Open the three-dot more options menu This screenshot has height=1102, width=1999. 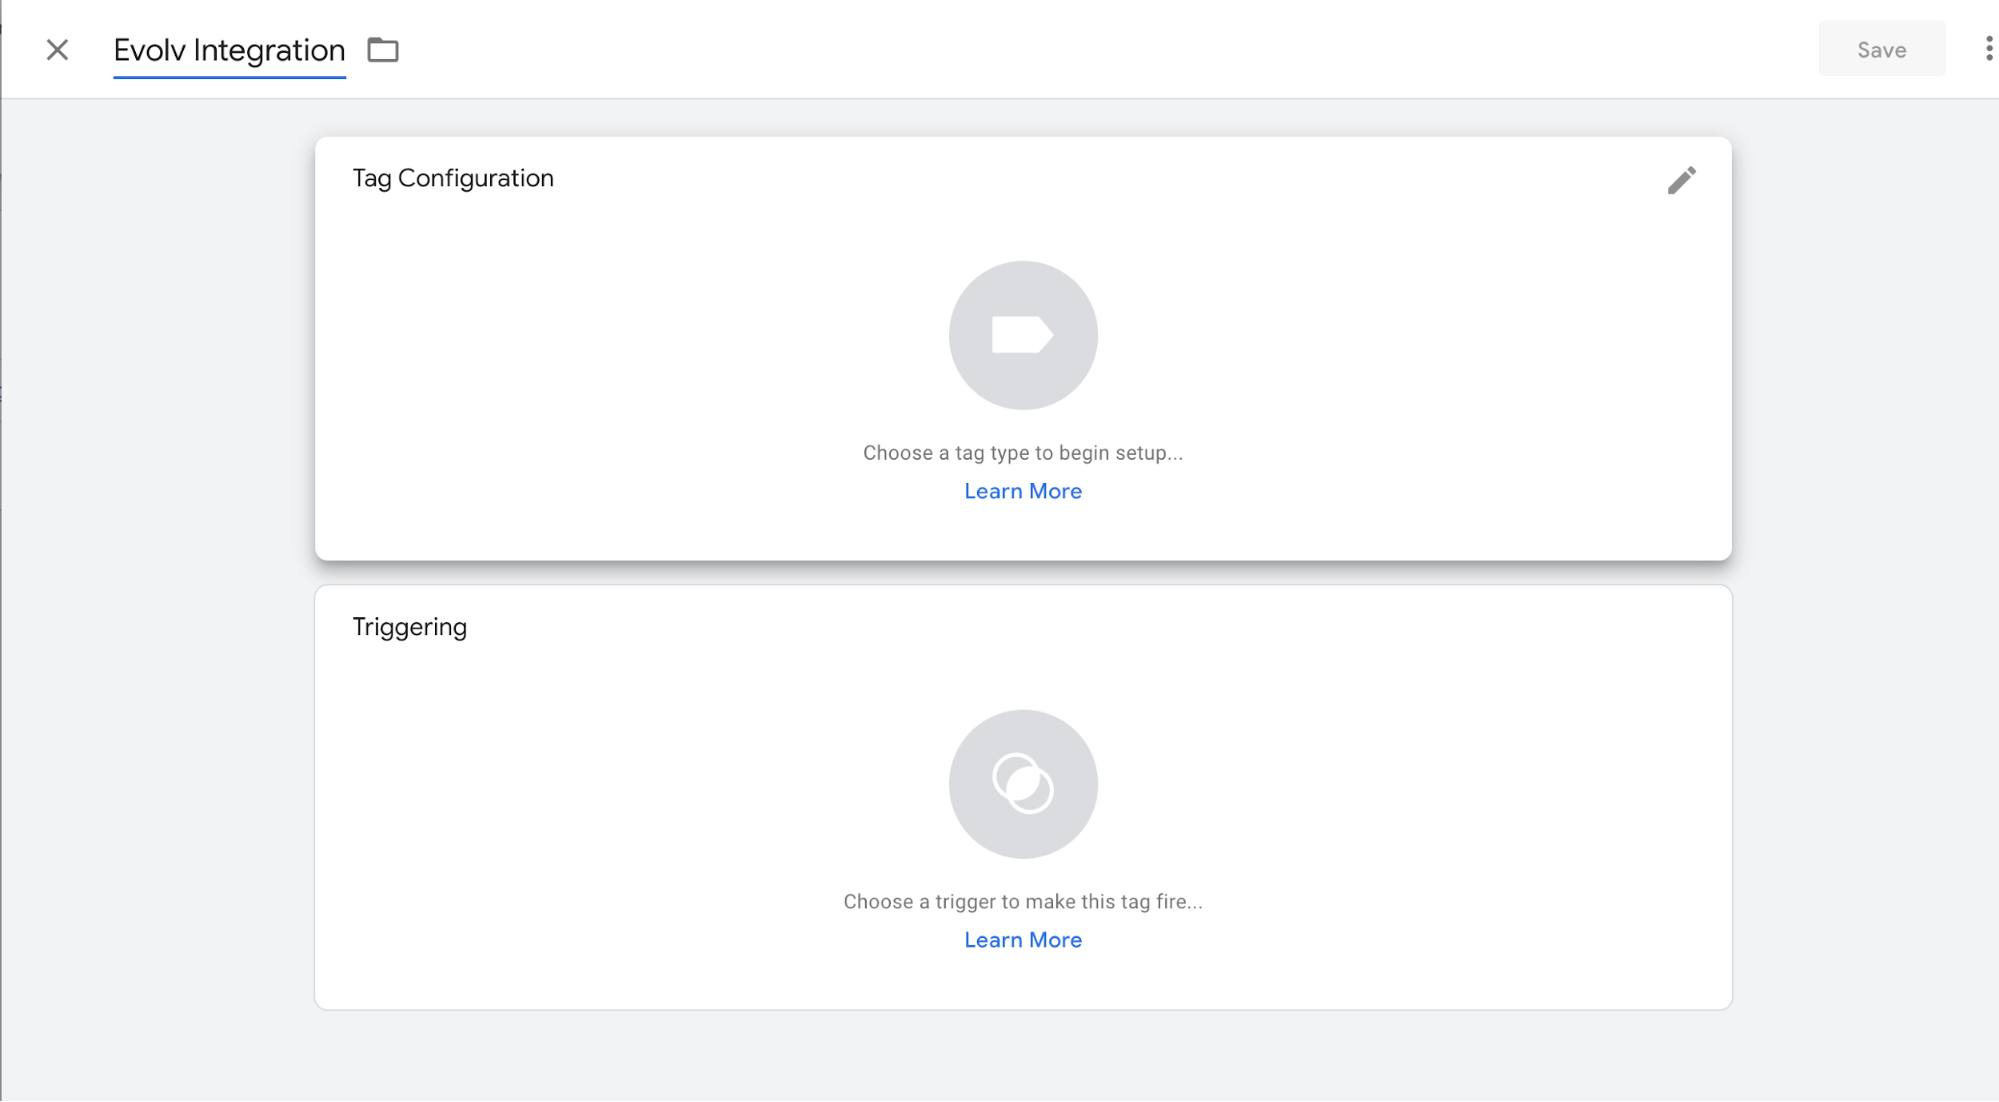point(1988,49)
